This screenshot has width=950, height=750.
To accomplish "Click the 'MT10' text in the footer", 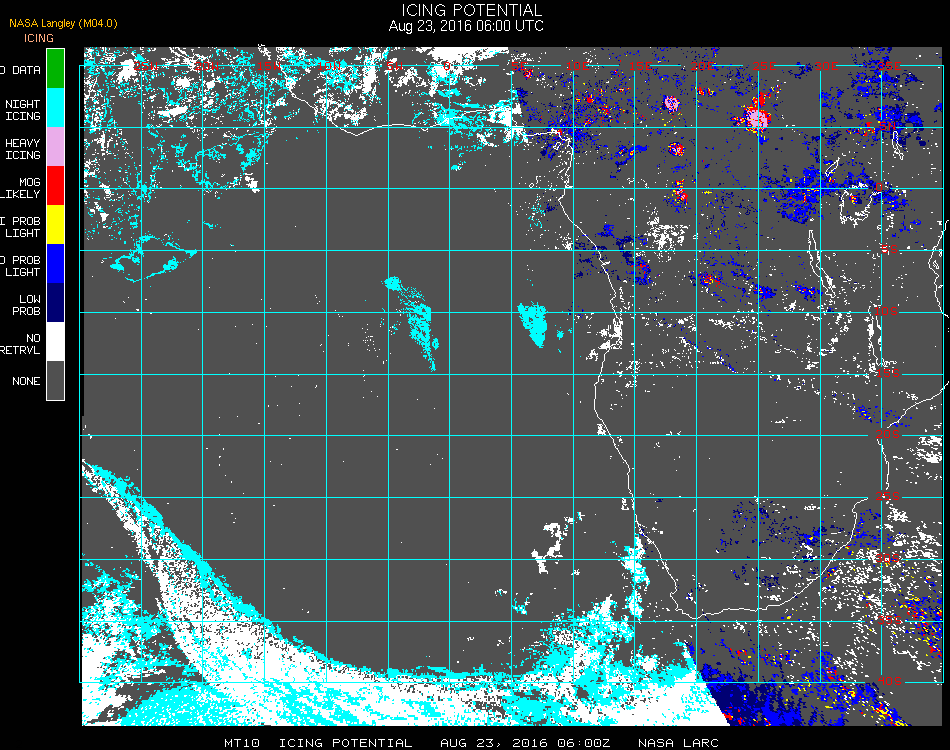I will coord(242,743).
